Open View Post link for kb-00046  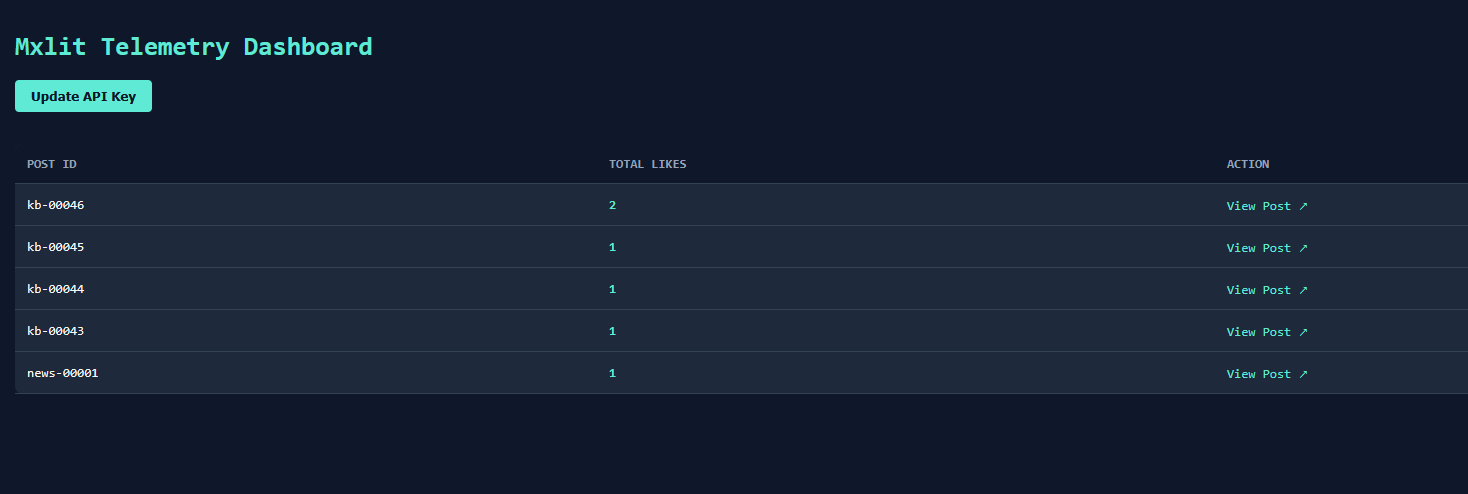(1266, 206)
